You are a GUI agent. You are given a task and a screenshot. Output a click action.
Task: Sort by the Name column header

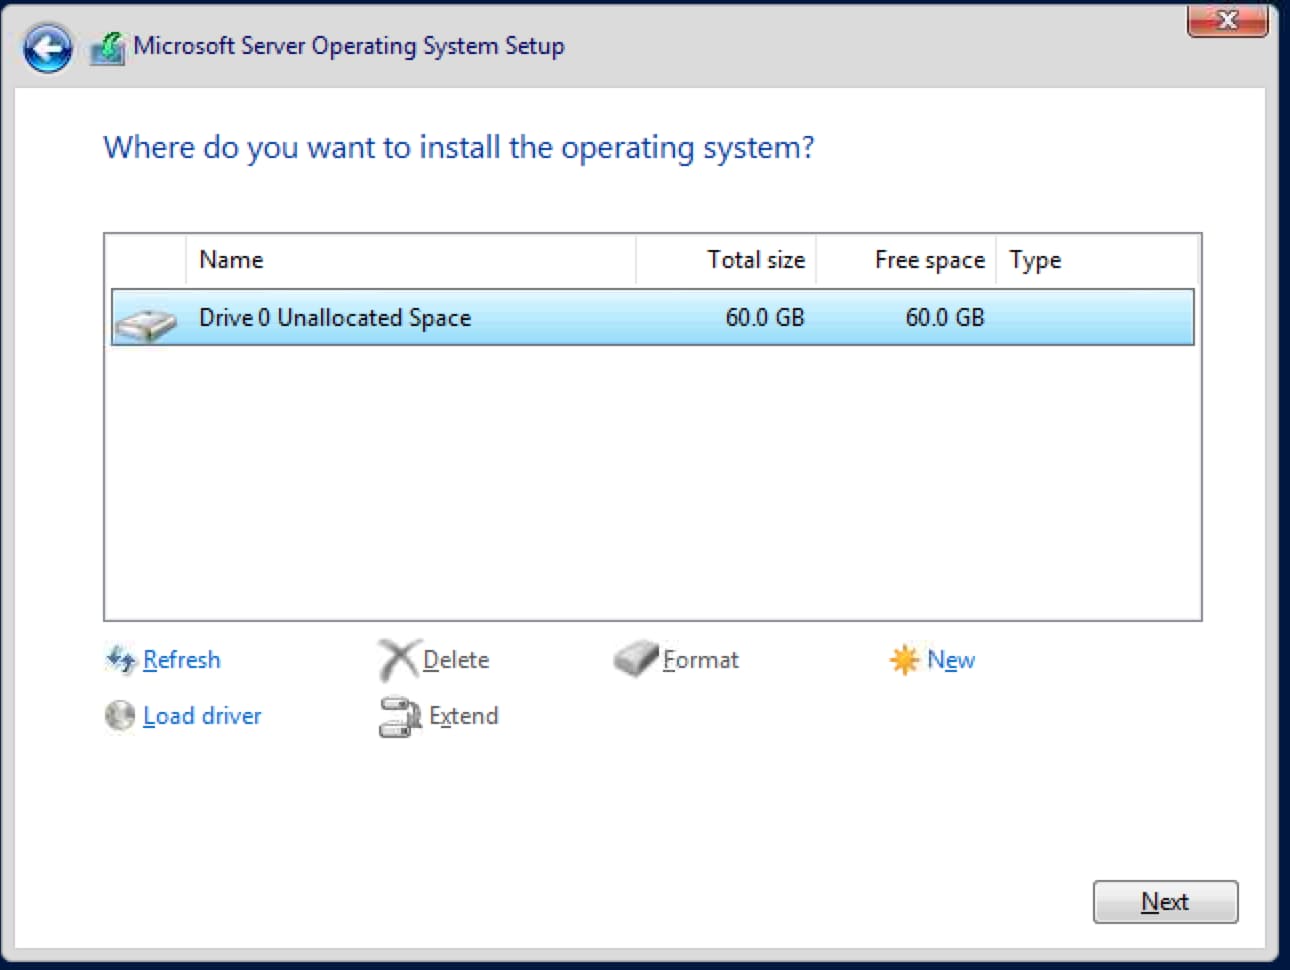coord(231,260)
